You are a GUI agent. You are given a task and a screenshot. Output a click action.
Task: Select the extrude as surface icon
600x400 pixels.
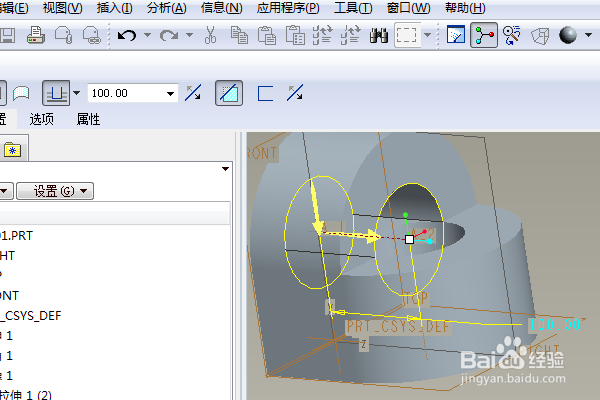coord(21,93)
